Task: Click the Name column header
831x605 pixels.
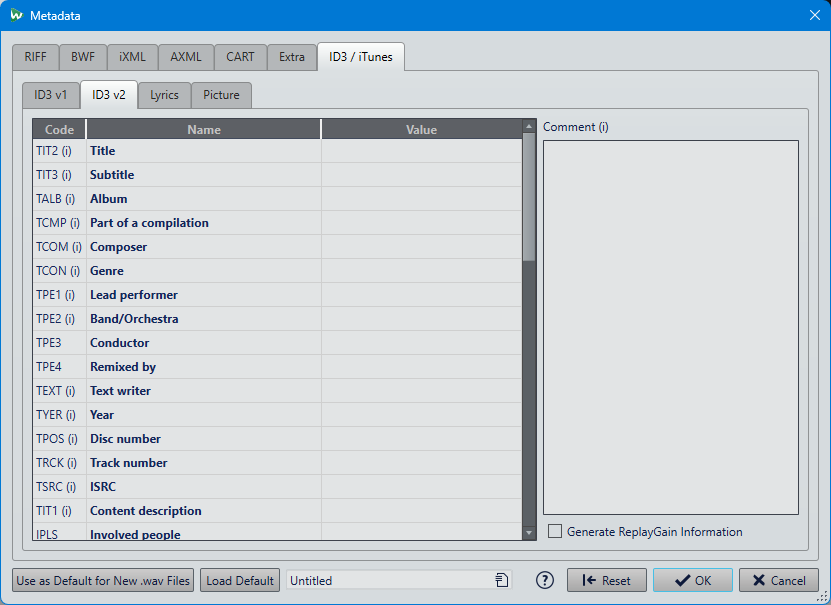Action: pyautogui.click(x=204, y=130)
